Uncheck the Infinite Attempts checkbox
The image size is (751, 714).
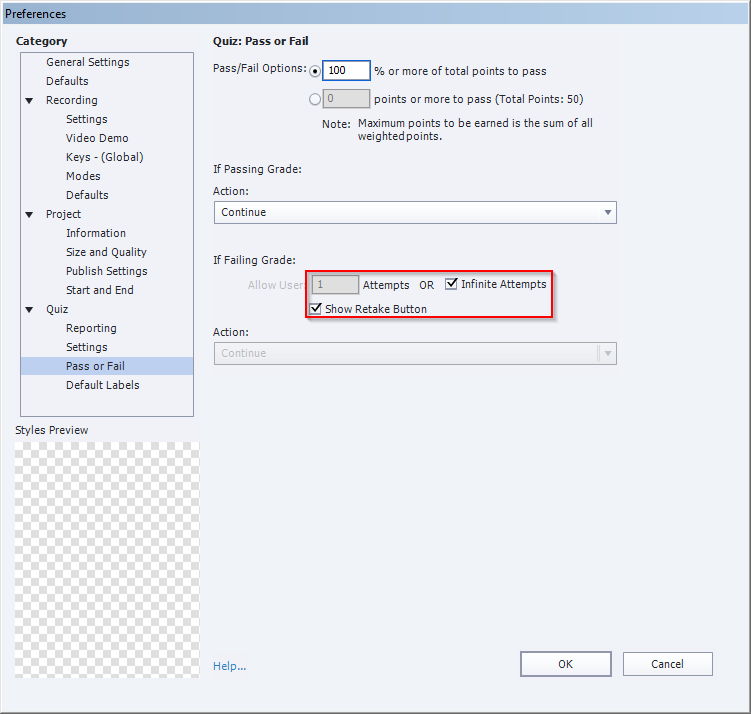[x=451, y=284]
